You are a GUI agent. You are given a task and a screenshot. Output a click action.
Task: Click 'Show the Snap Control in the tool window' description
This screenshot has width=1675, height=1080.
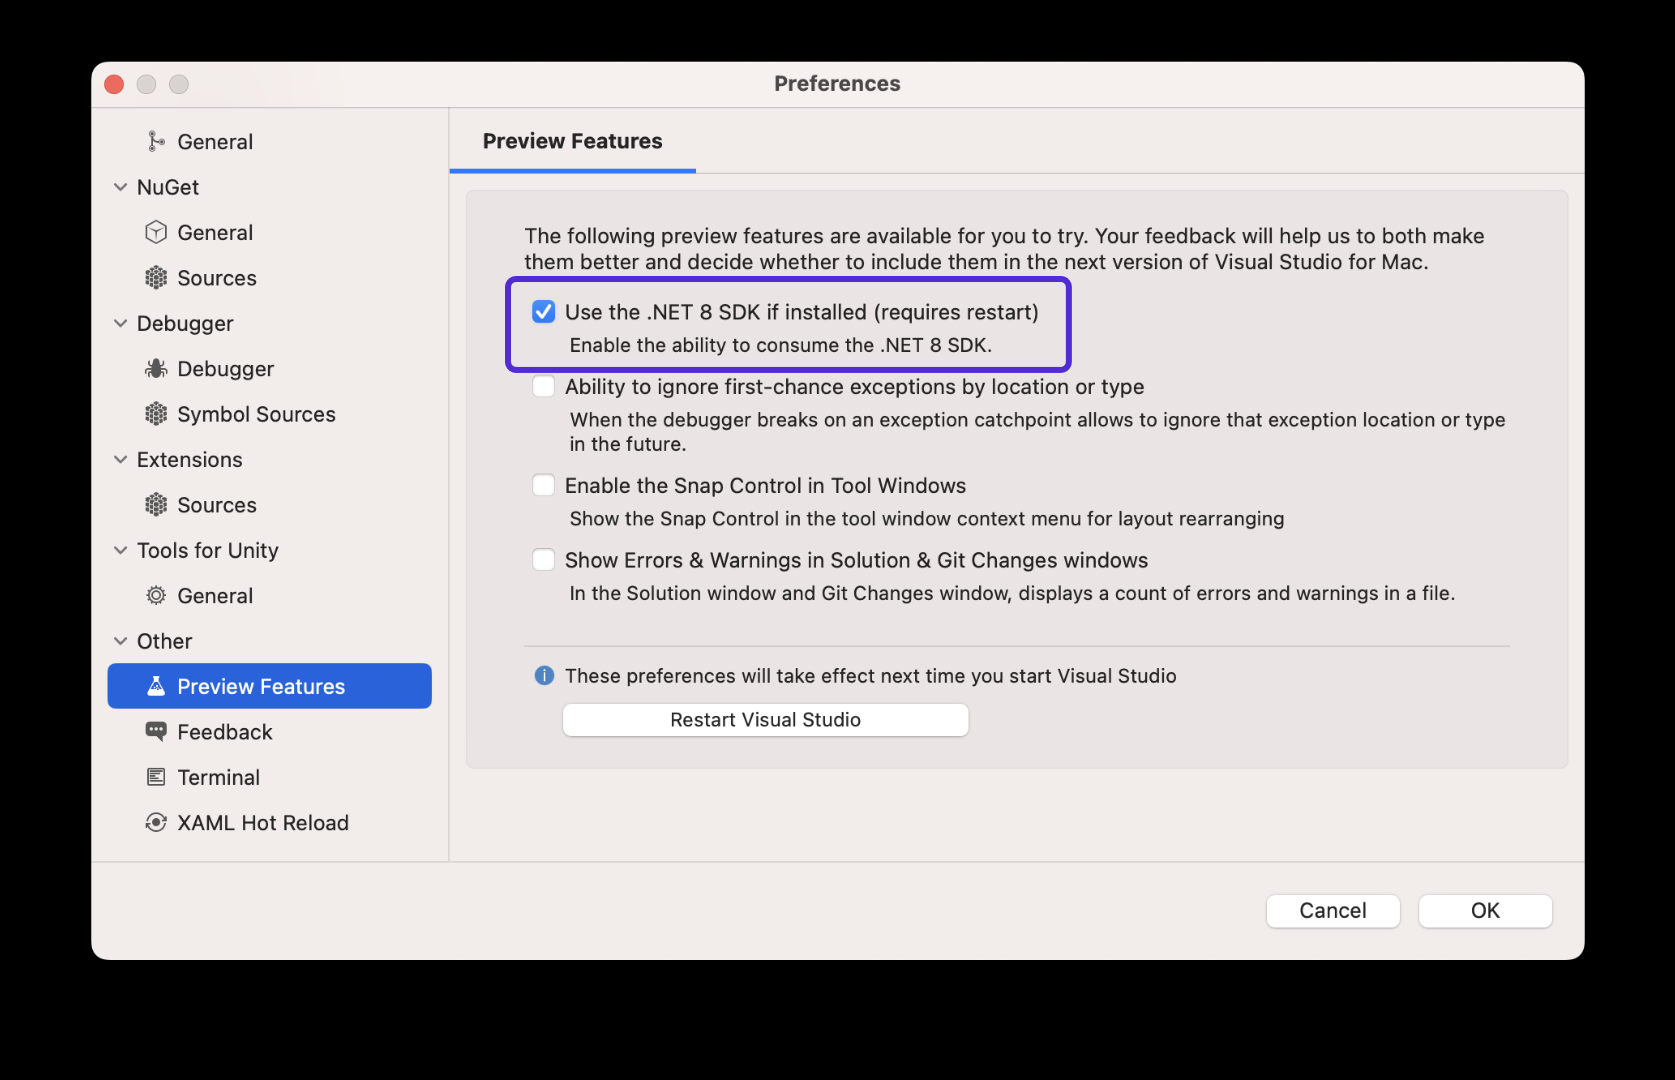[927, 519]
